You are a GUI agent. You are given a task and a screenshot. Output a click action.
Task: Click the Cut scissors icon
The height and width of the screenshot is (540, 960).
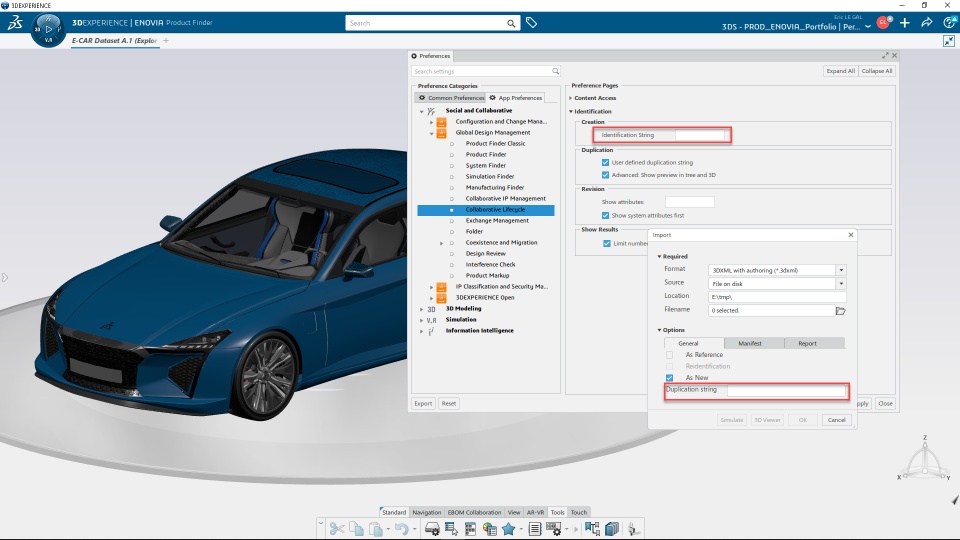pos(337,528)
